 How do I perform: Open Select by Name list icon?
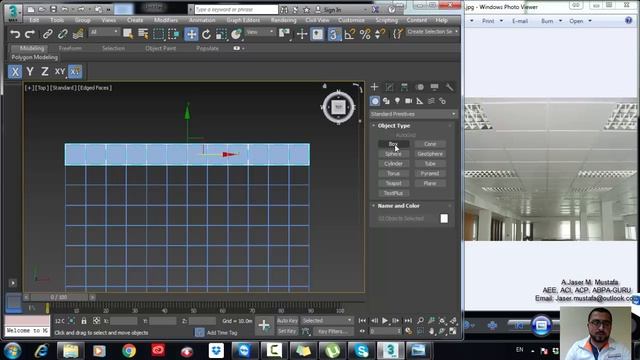(143, 34)
